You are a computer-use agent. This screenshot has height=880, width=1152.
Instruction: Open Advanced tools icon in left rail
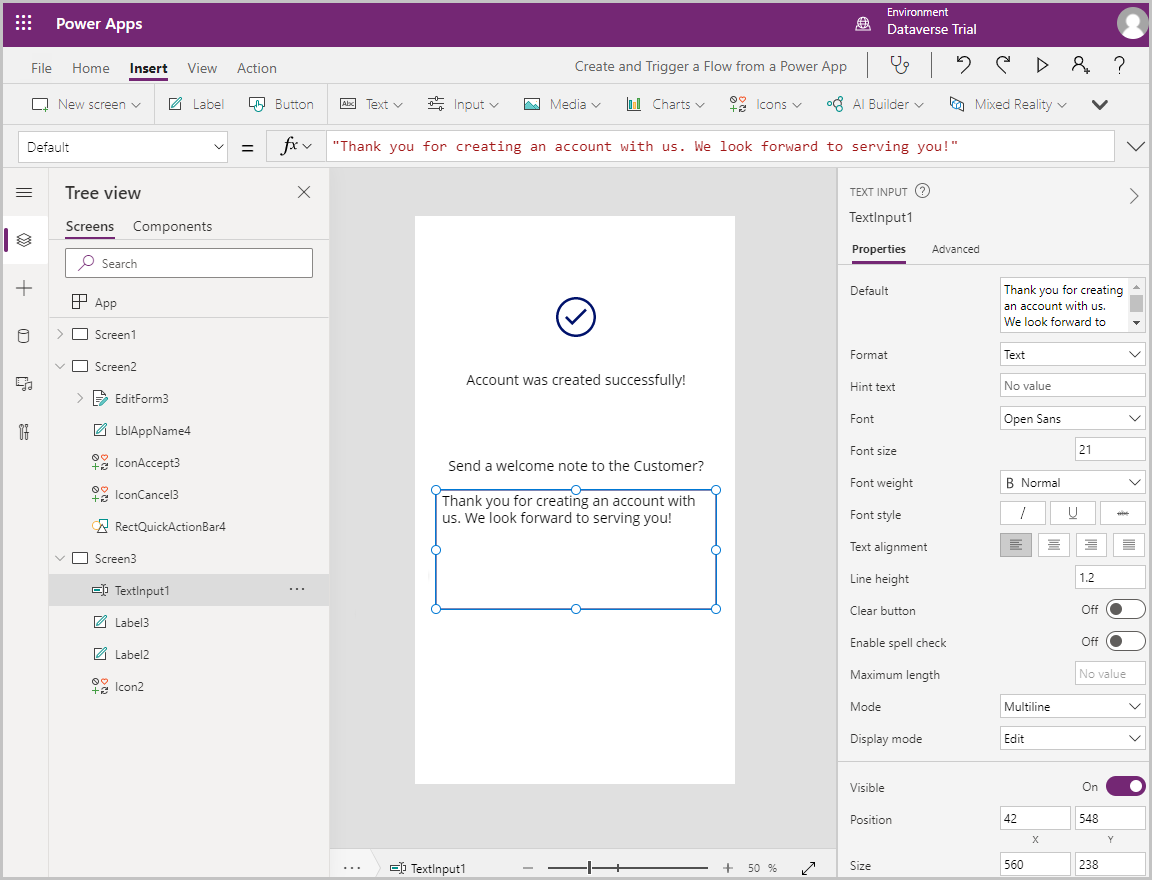pos(24,432)
